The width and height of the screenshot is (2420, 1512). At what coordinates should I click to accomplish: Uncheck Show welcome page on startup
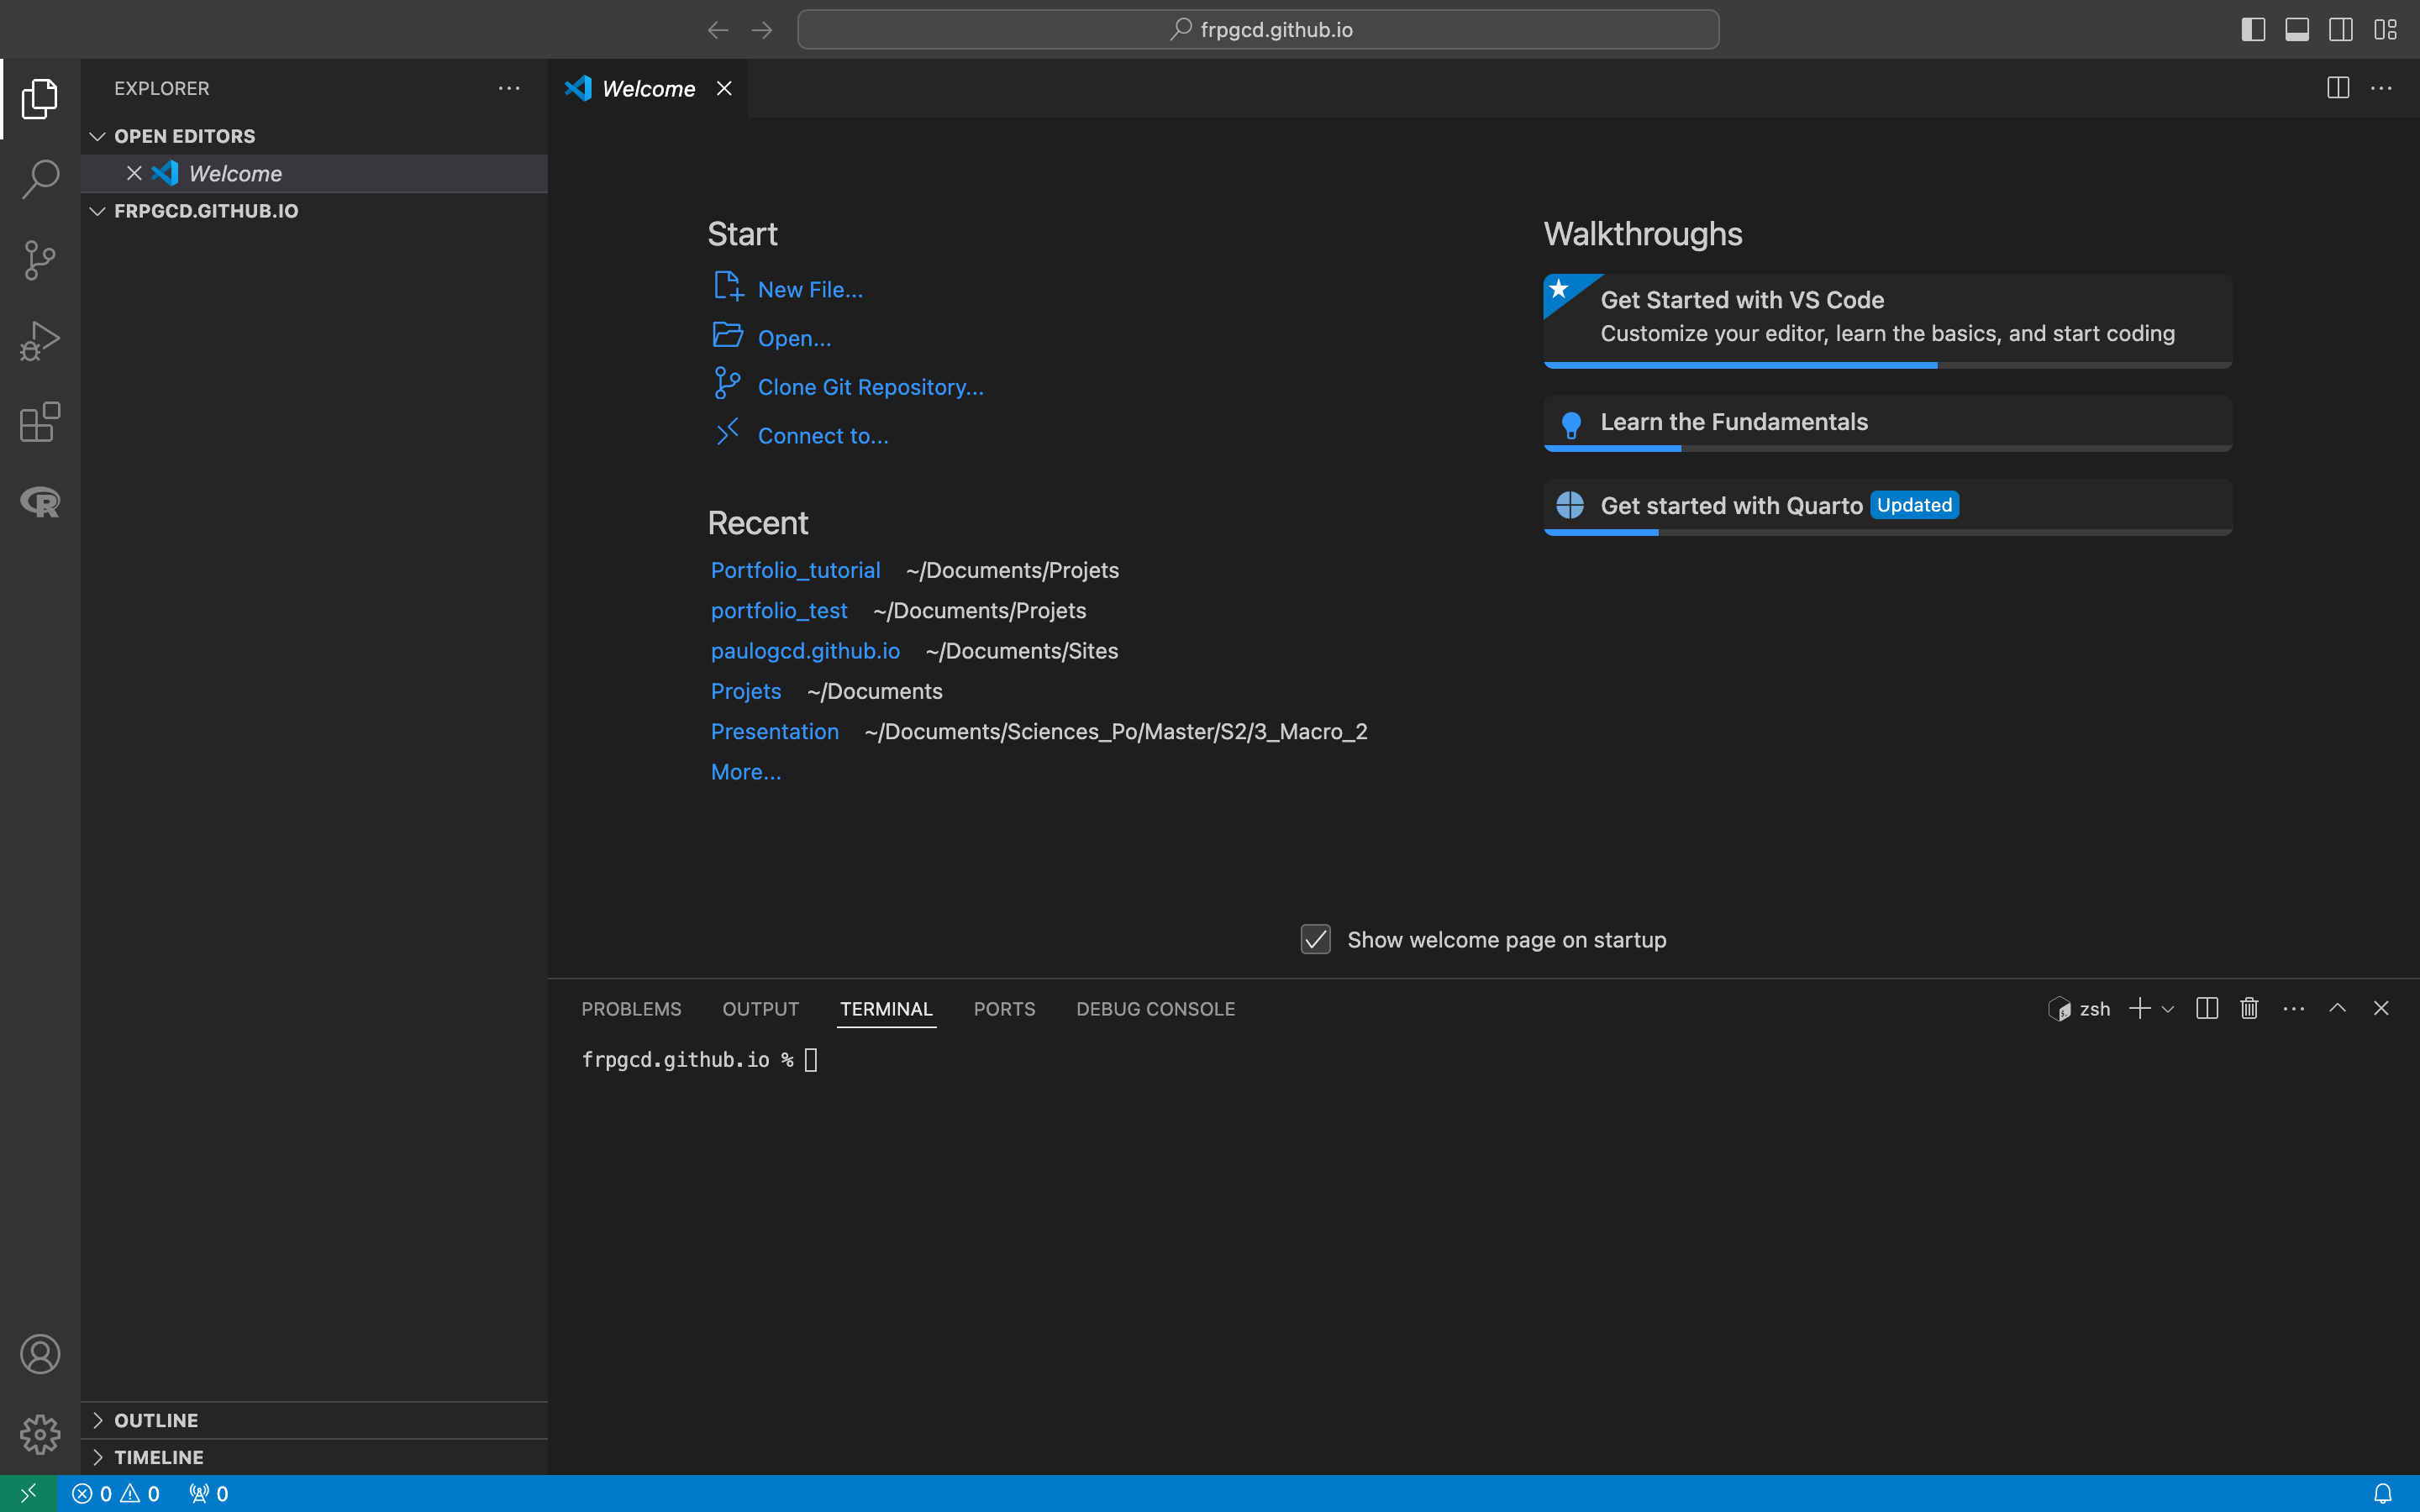tap(1316, 939)
